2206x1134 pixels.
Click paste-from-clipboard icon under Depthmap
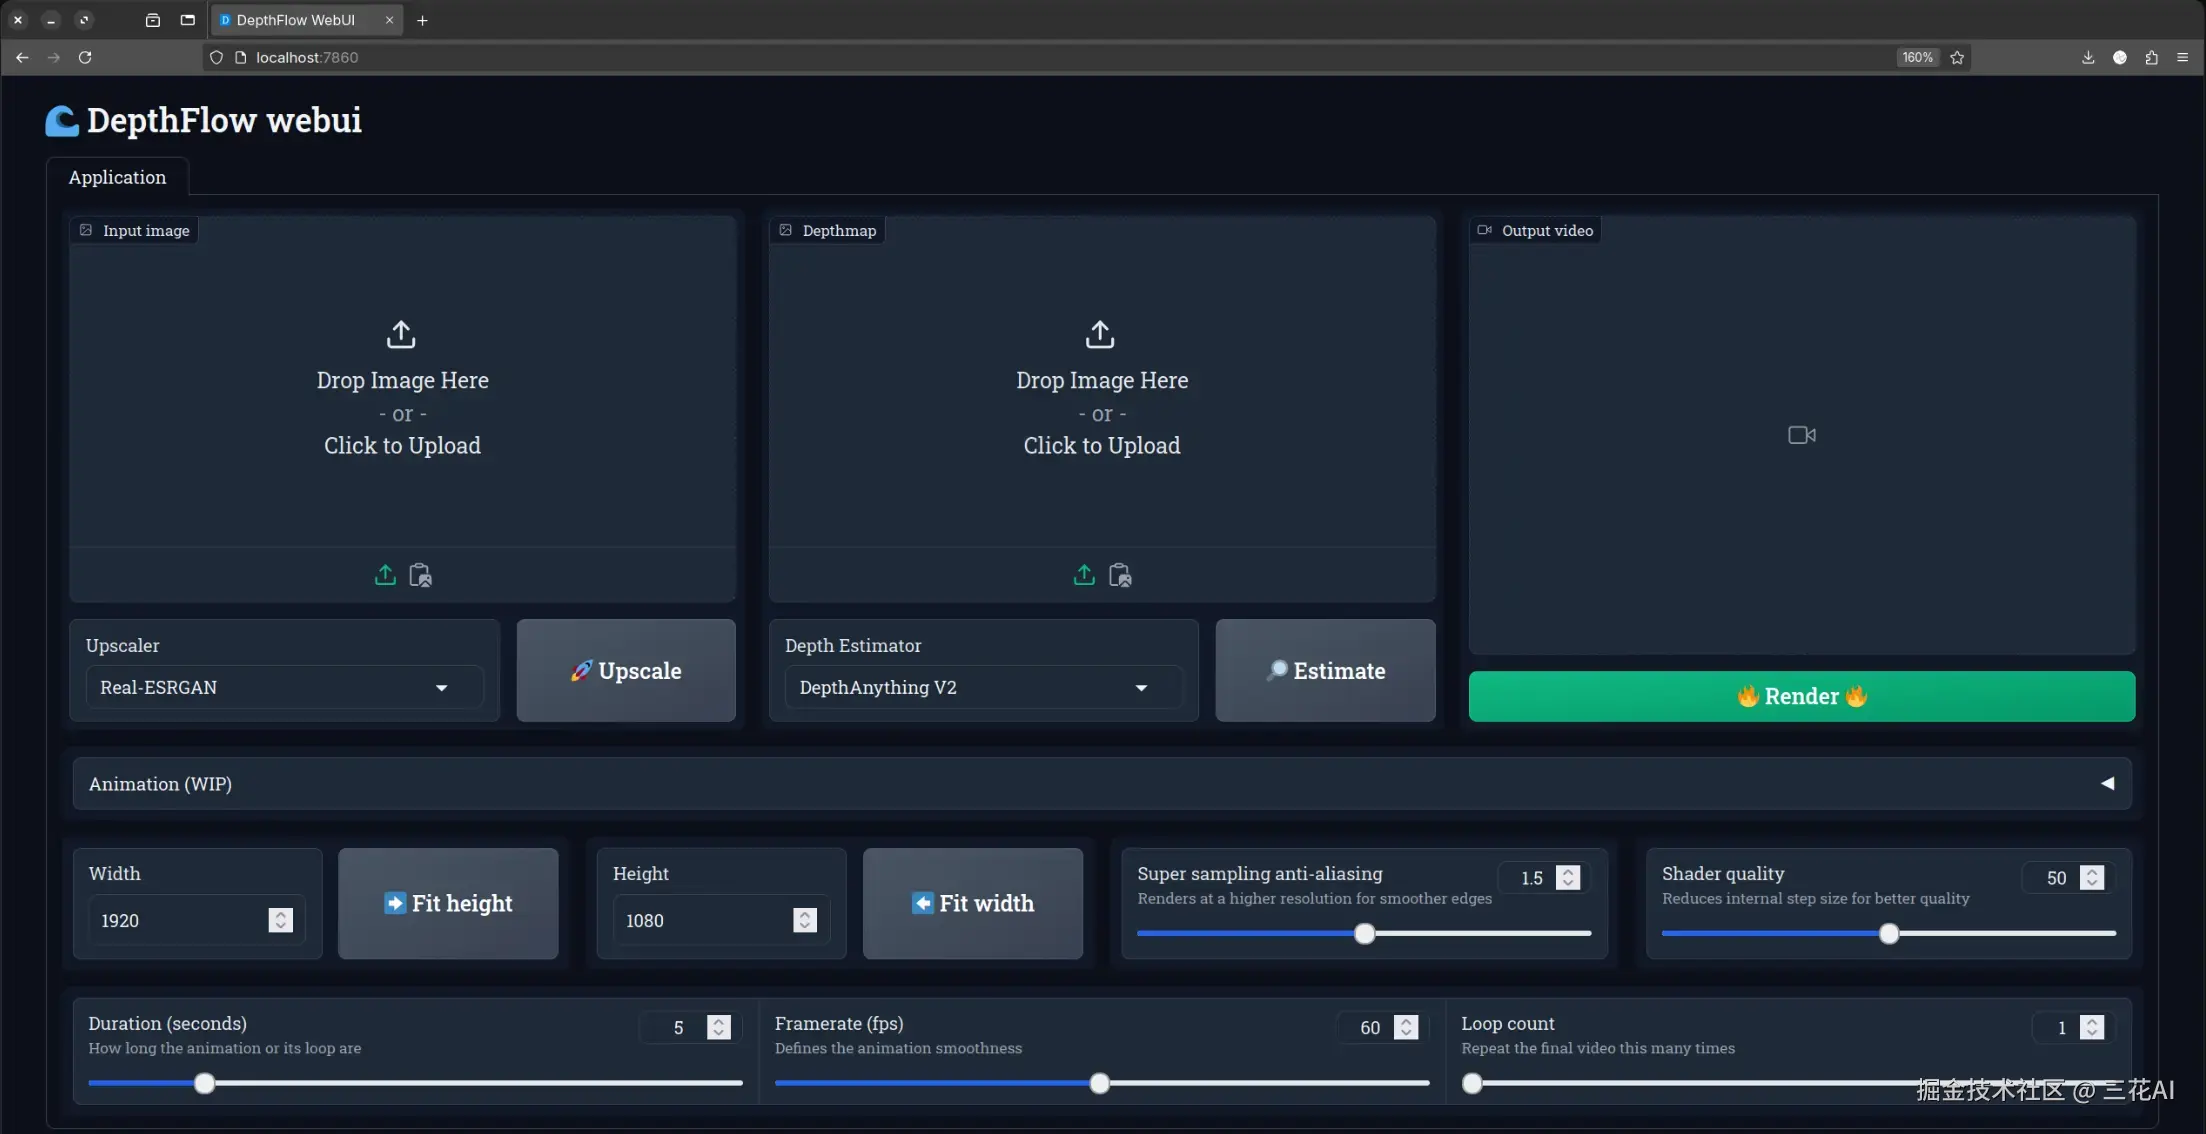tap(1120, 575)
